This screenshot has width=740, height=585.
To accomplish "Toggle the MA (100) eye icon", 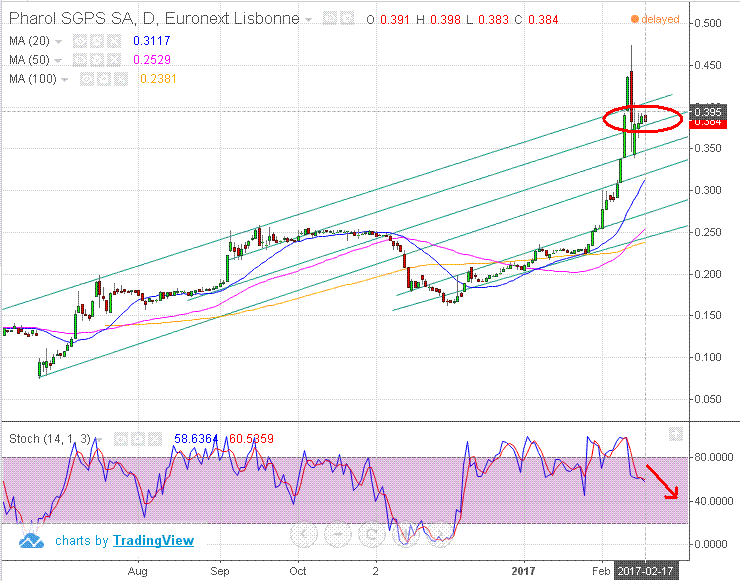I will click(86, 79).
